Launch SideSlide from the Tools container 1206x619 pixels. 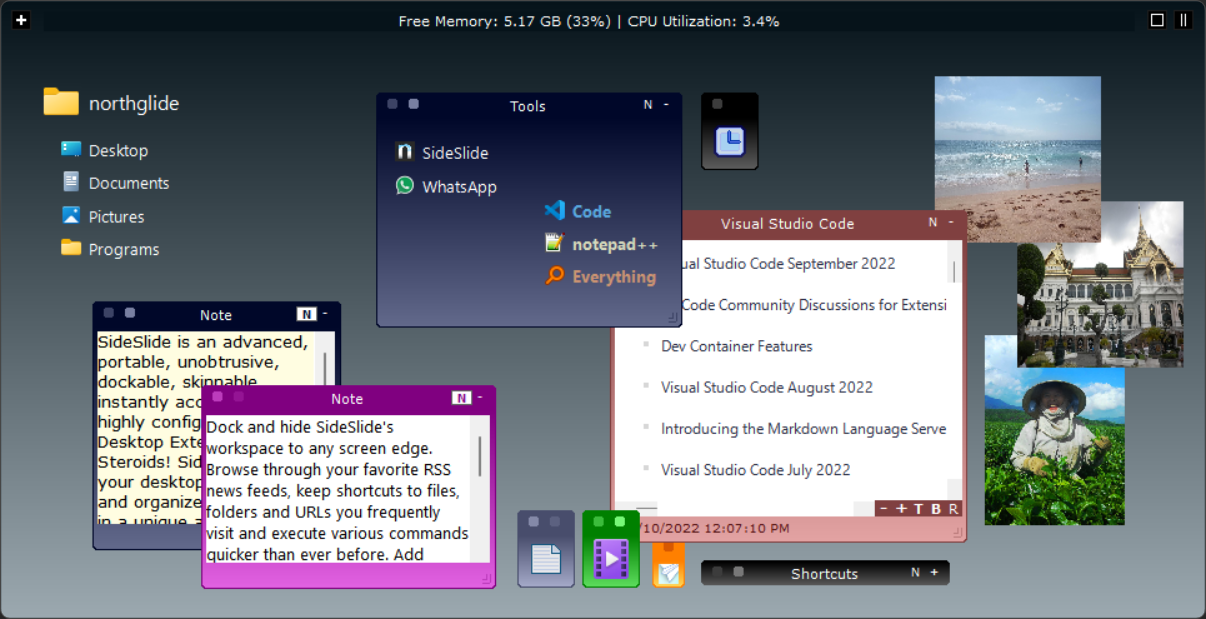[448, 152]
